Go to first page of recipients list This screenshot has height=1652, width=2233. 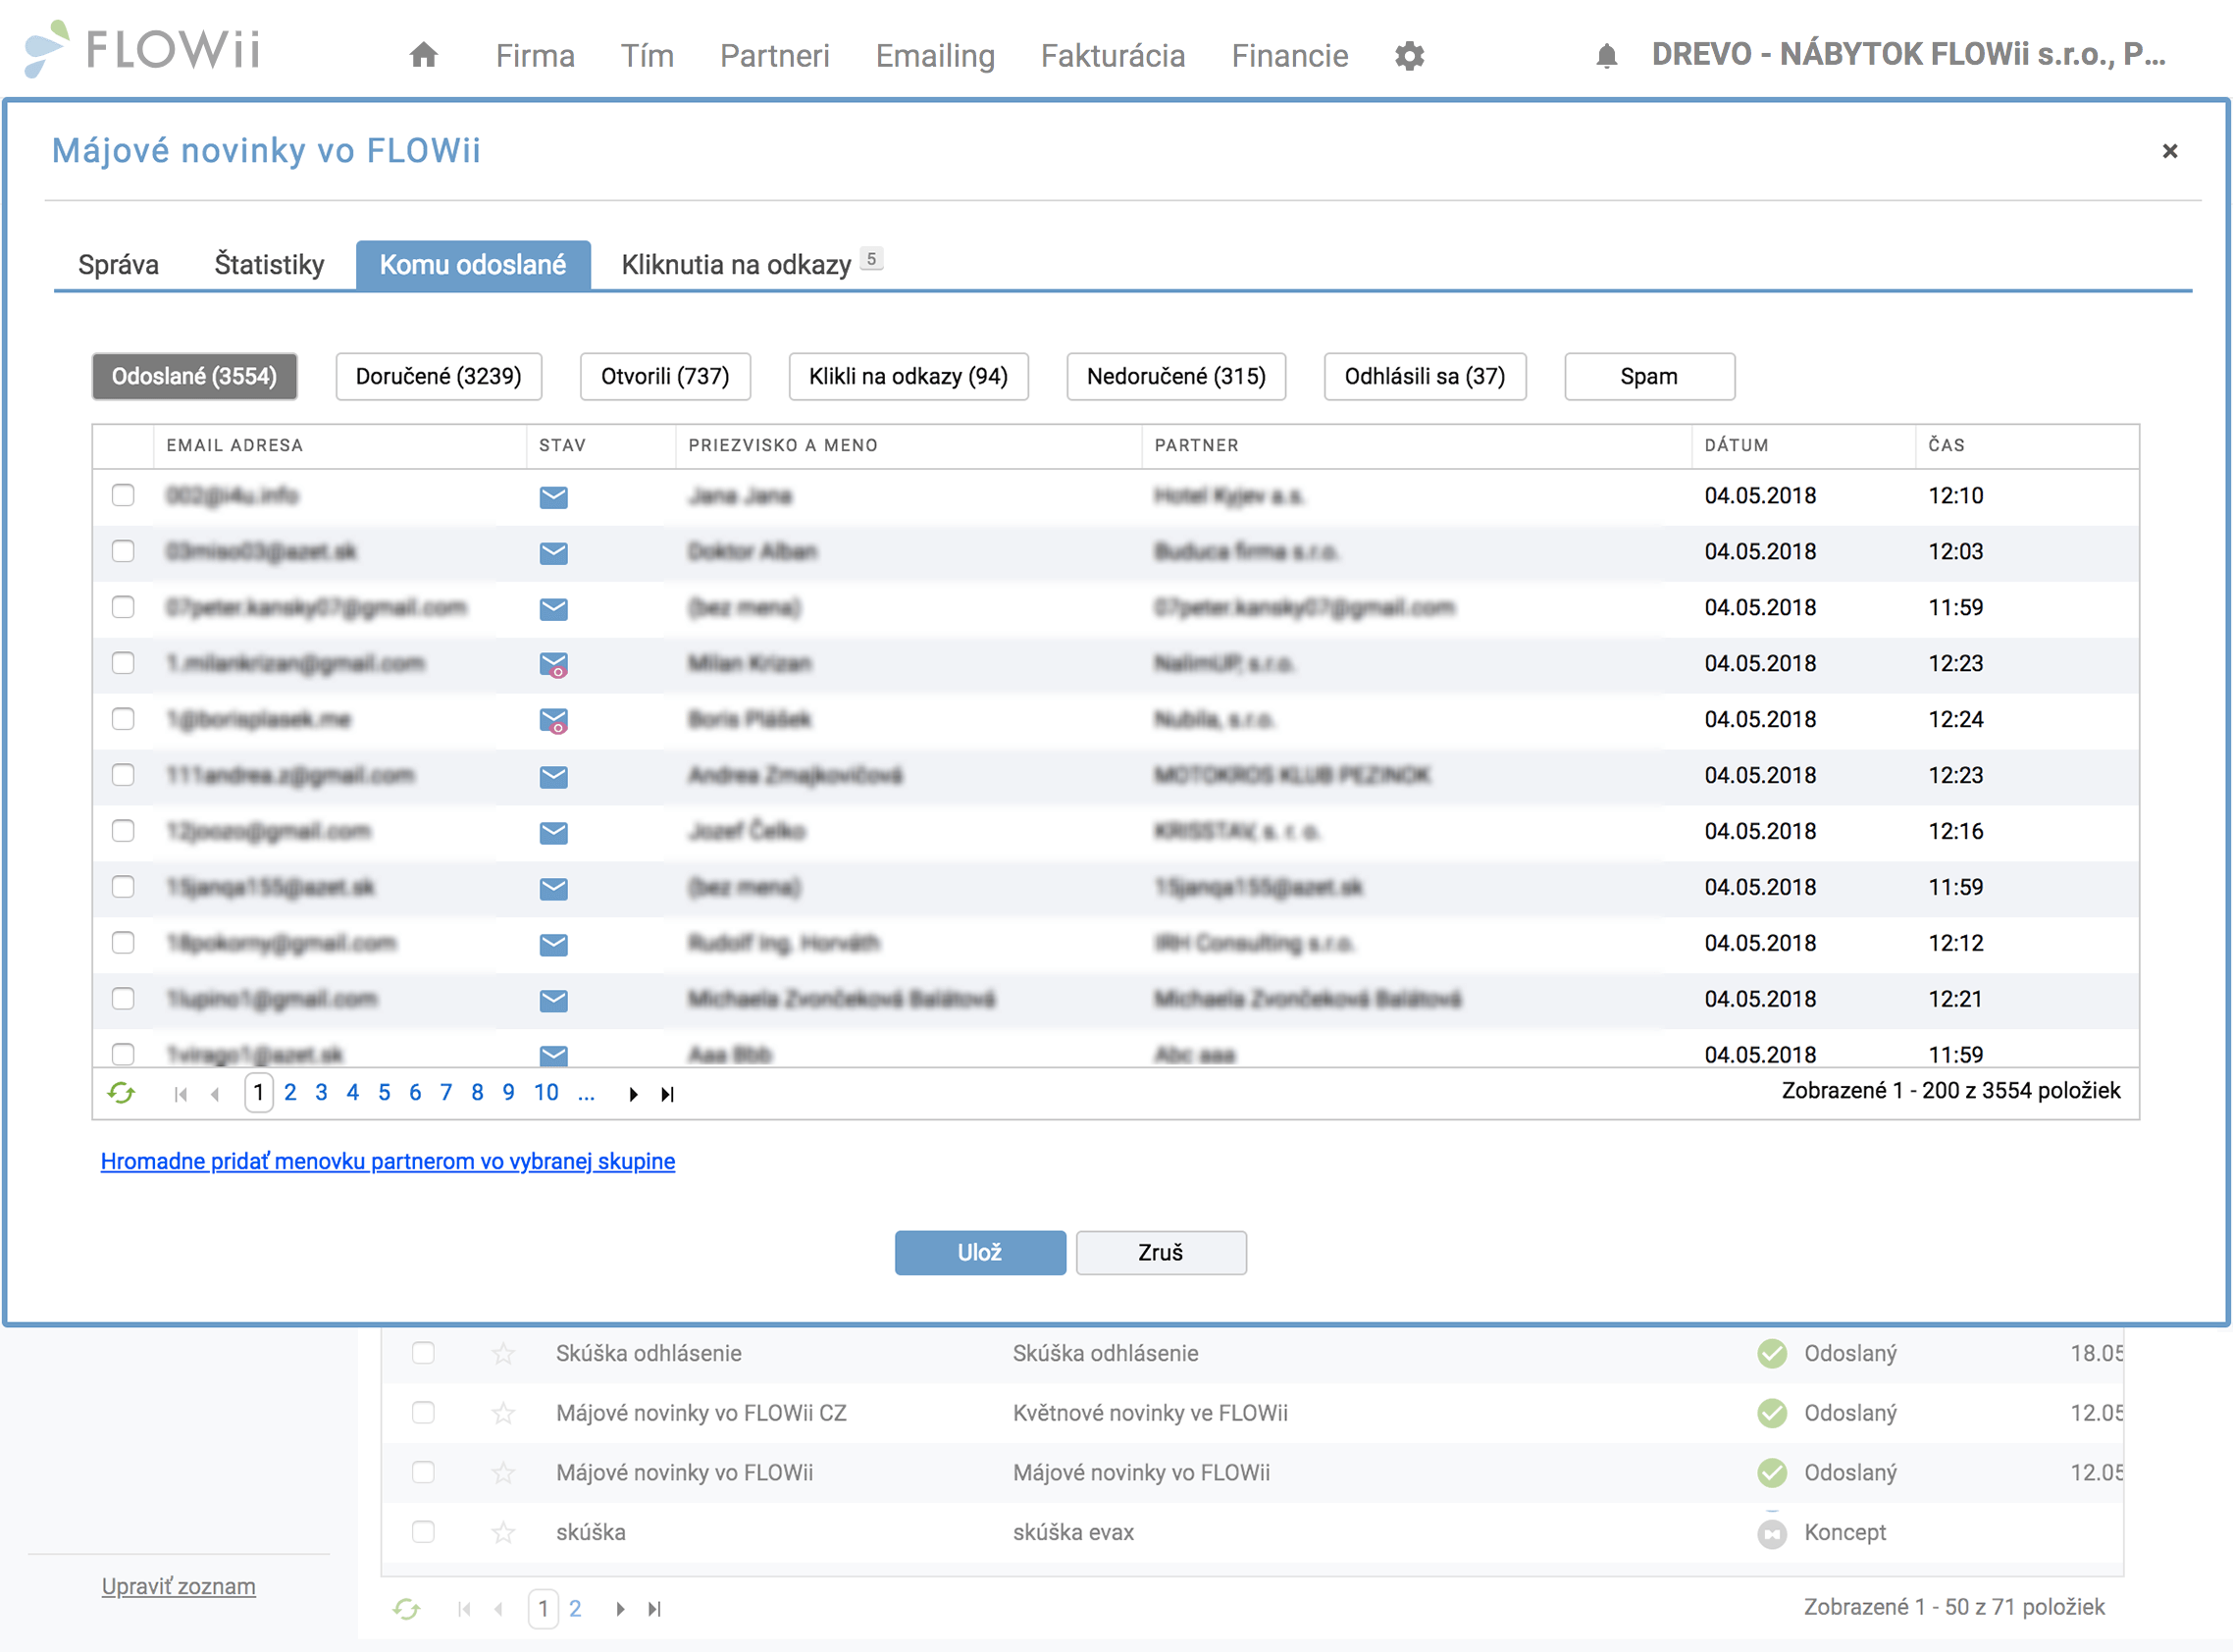point(181,1094)
